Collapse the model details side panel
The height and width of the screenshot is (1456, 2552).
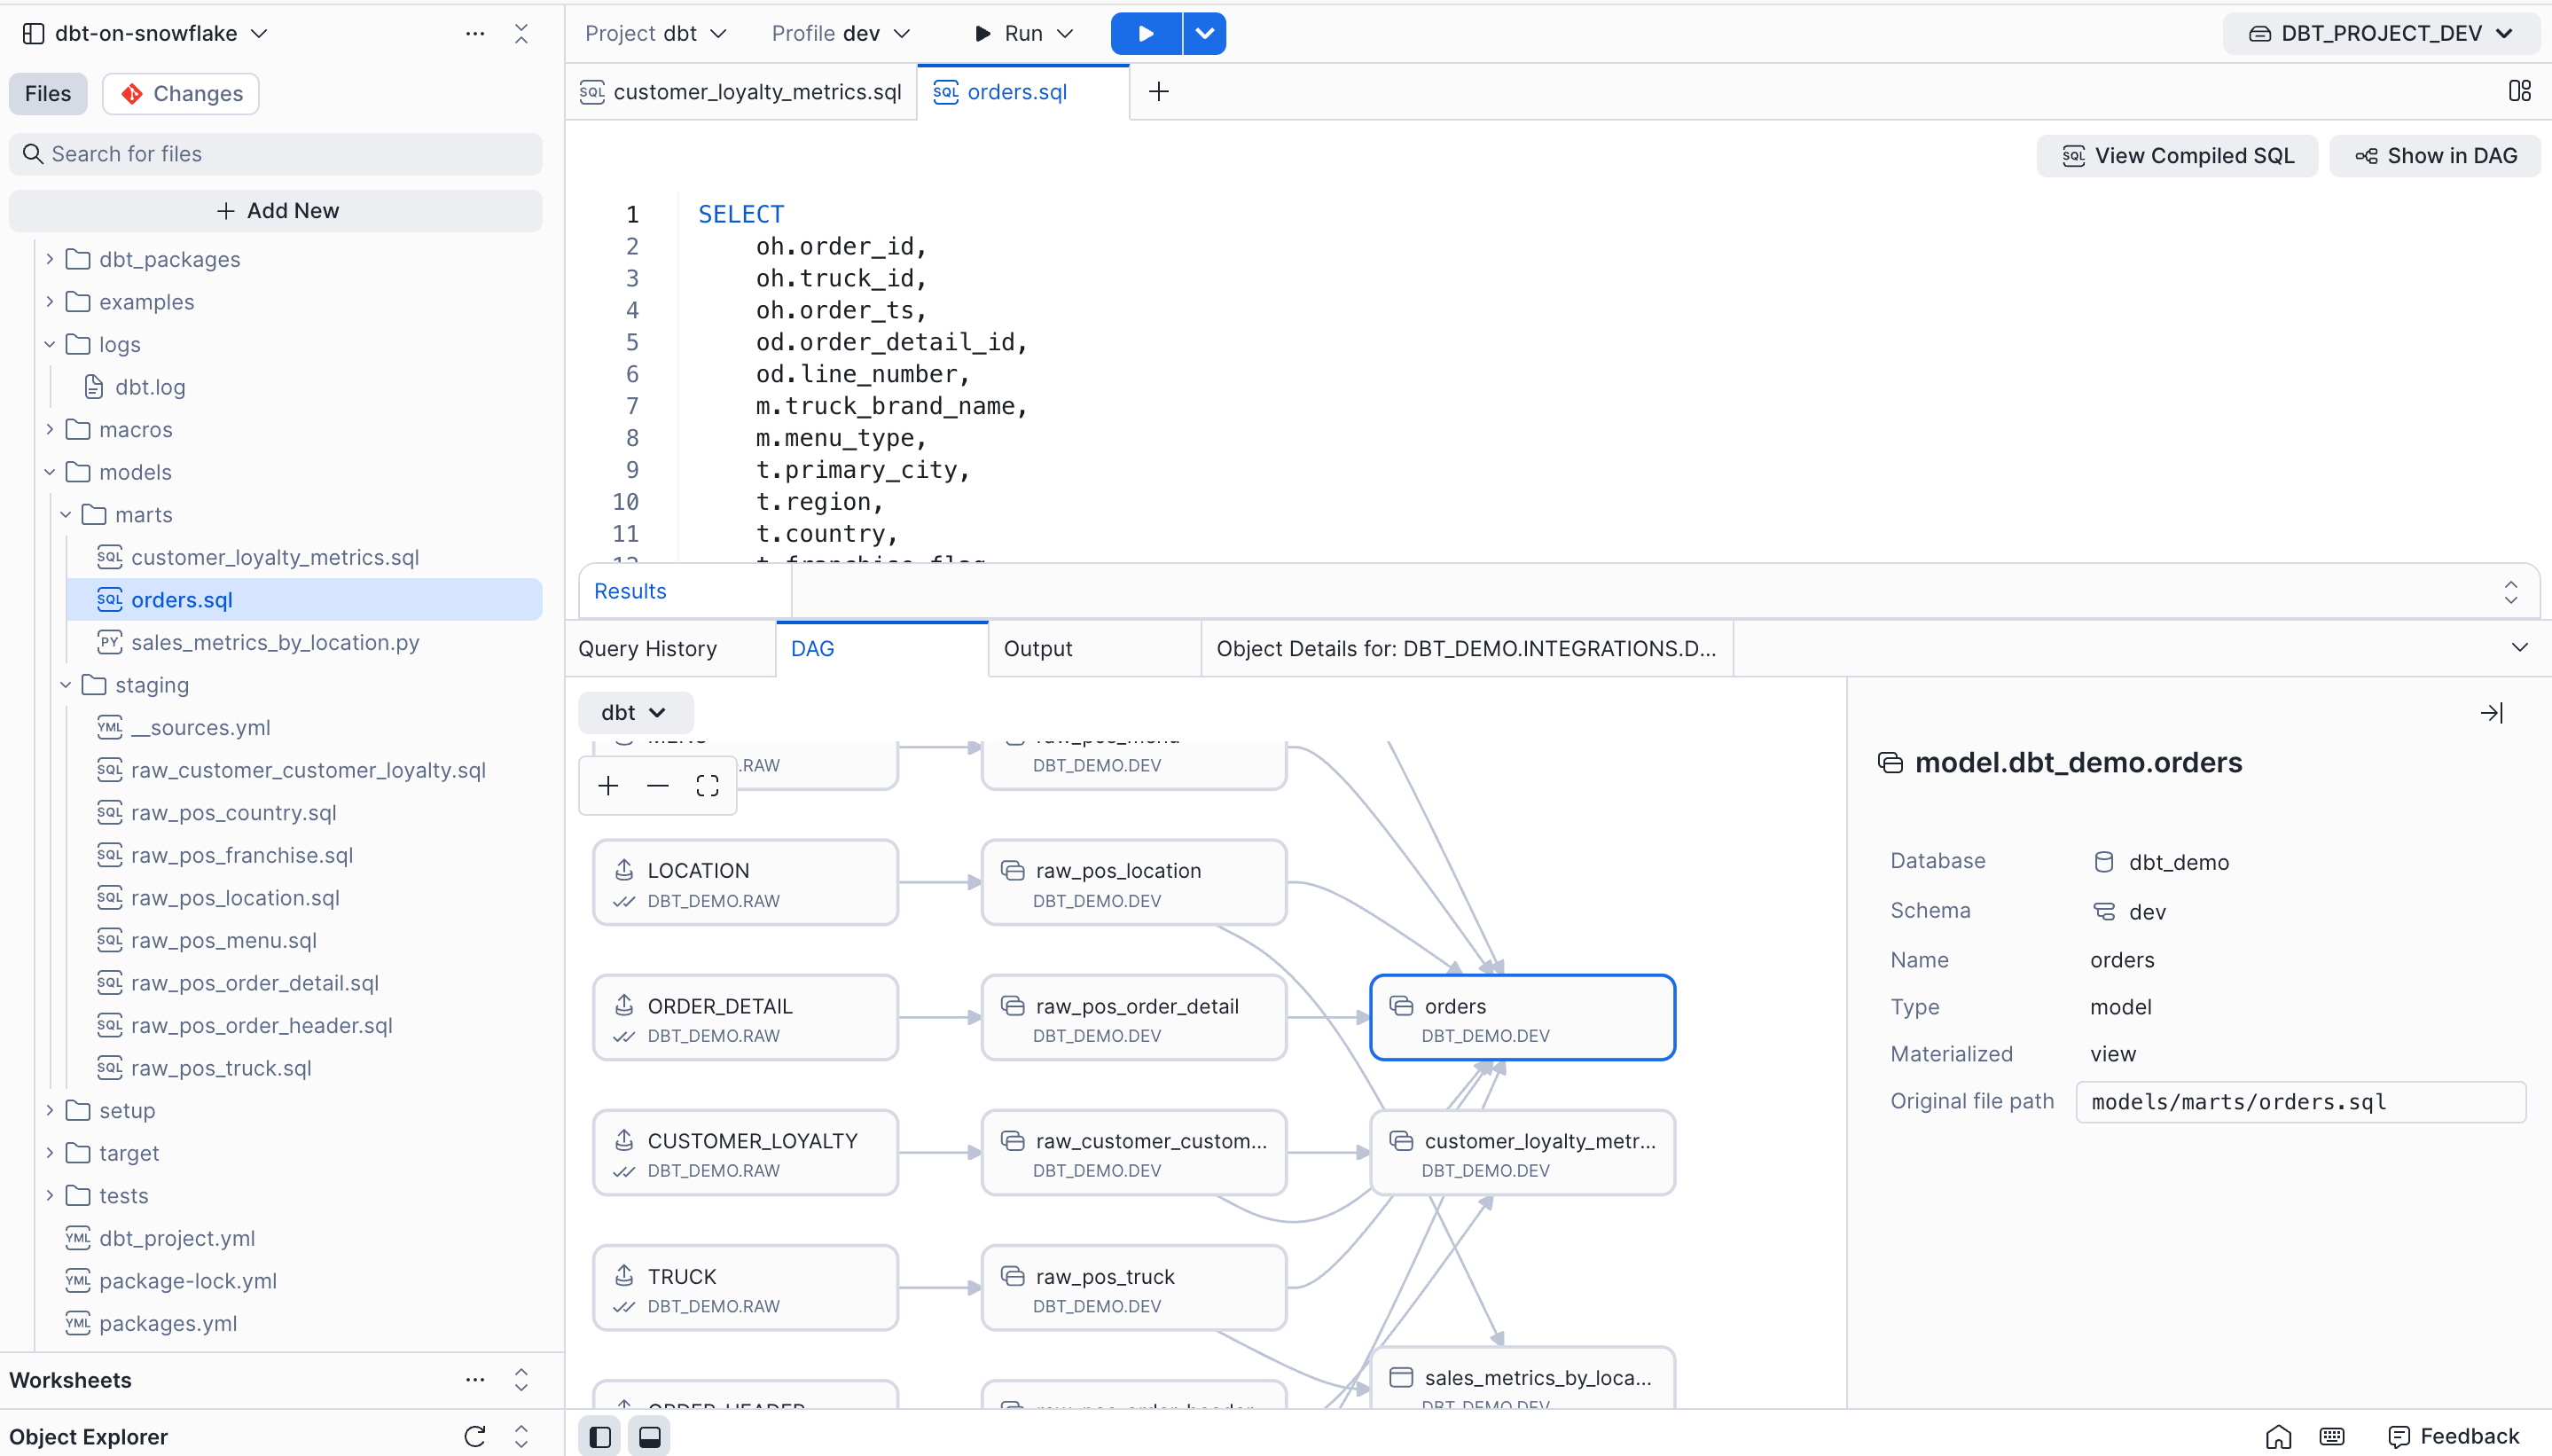coord(2492,713)
